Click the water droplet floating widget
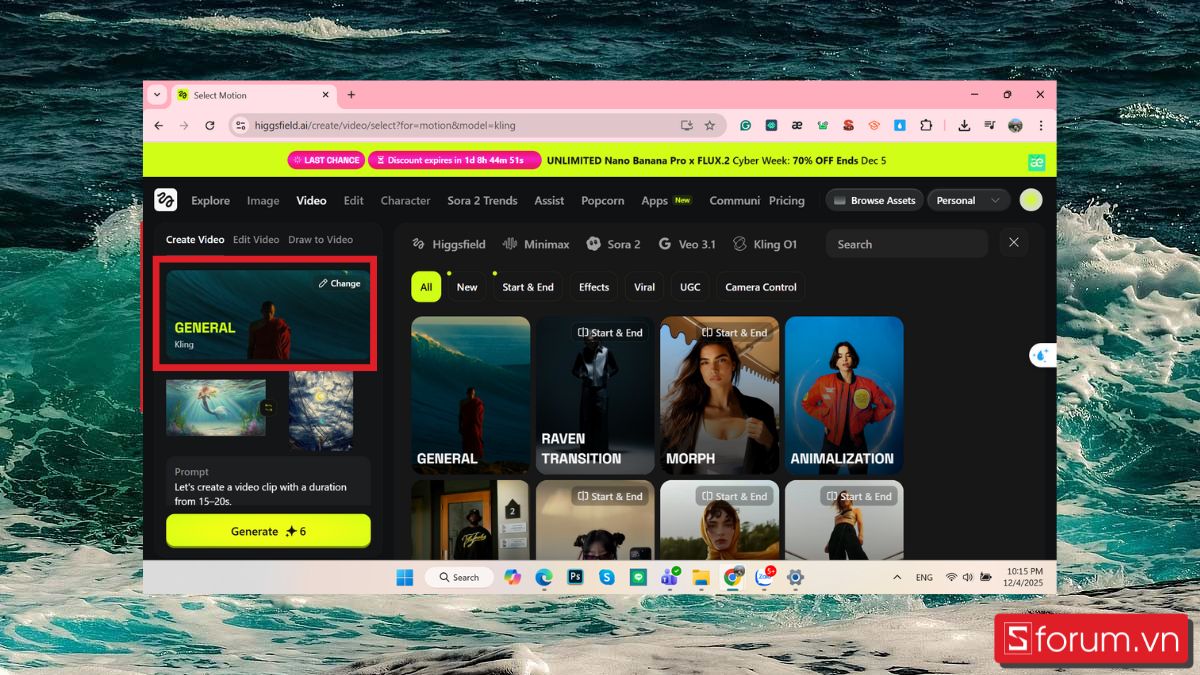 point(1043,355)
